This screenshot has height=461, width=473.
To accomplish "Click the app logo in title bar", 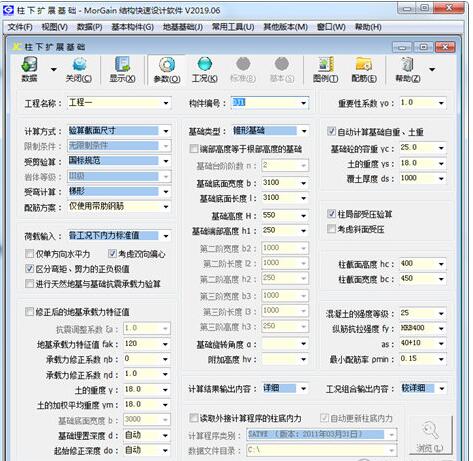I will click(x=8, y=10).
